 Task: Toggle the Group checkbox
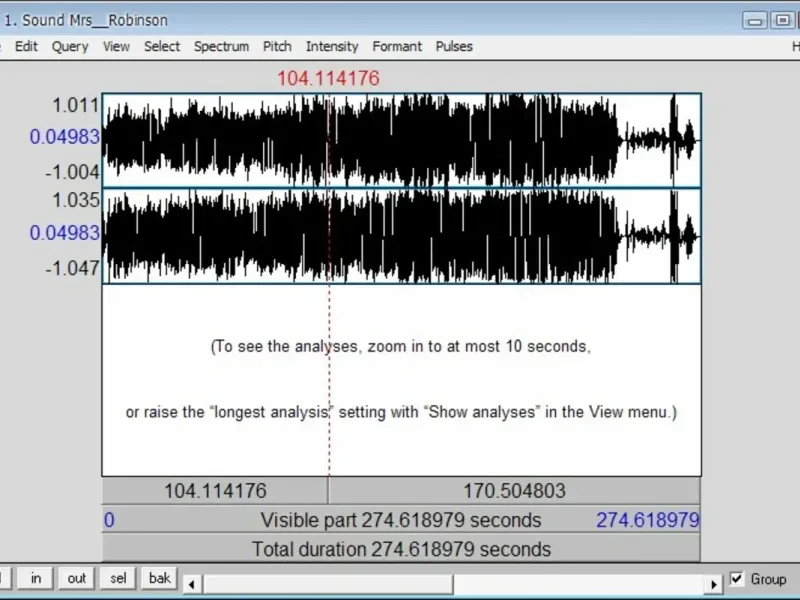(736, 579)
